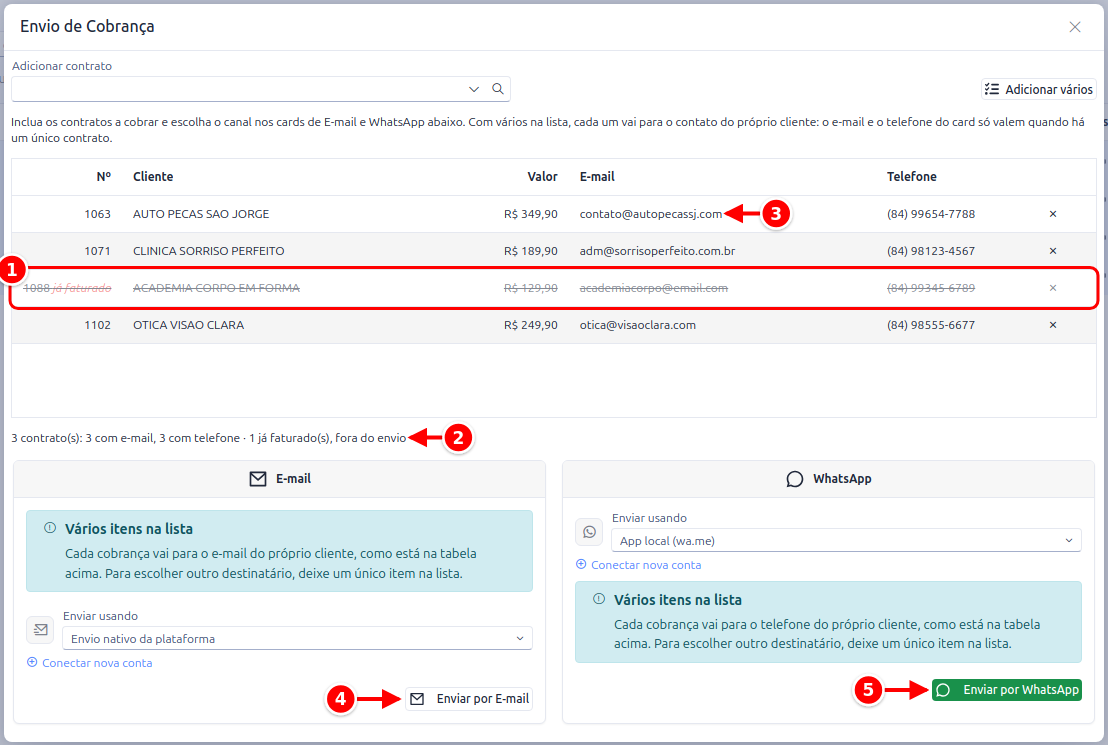
Task: Click the Enviar por WhatsApp button
Action: (x=1006, y=690)
